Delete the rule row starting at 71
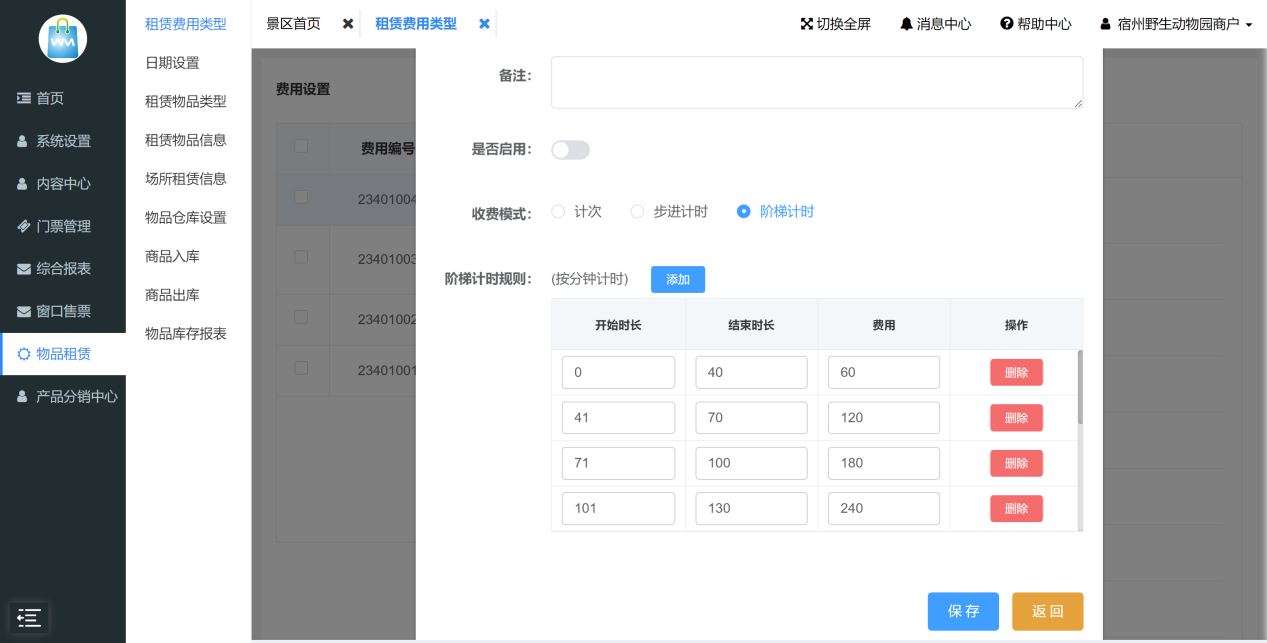 [x=1016, y=463]
